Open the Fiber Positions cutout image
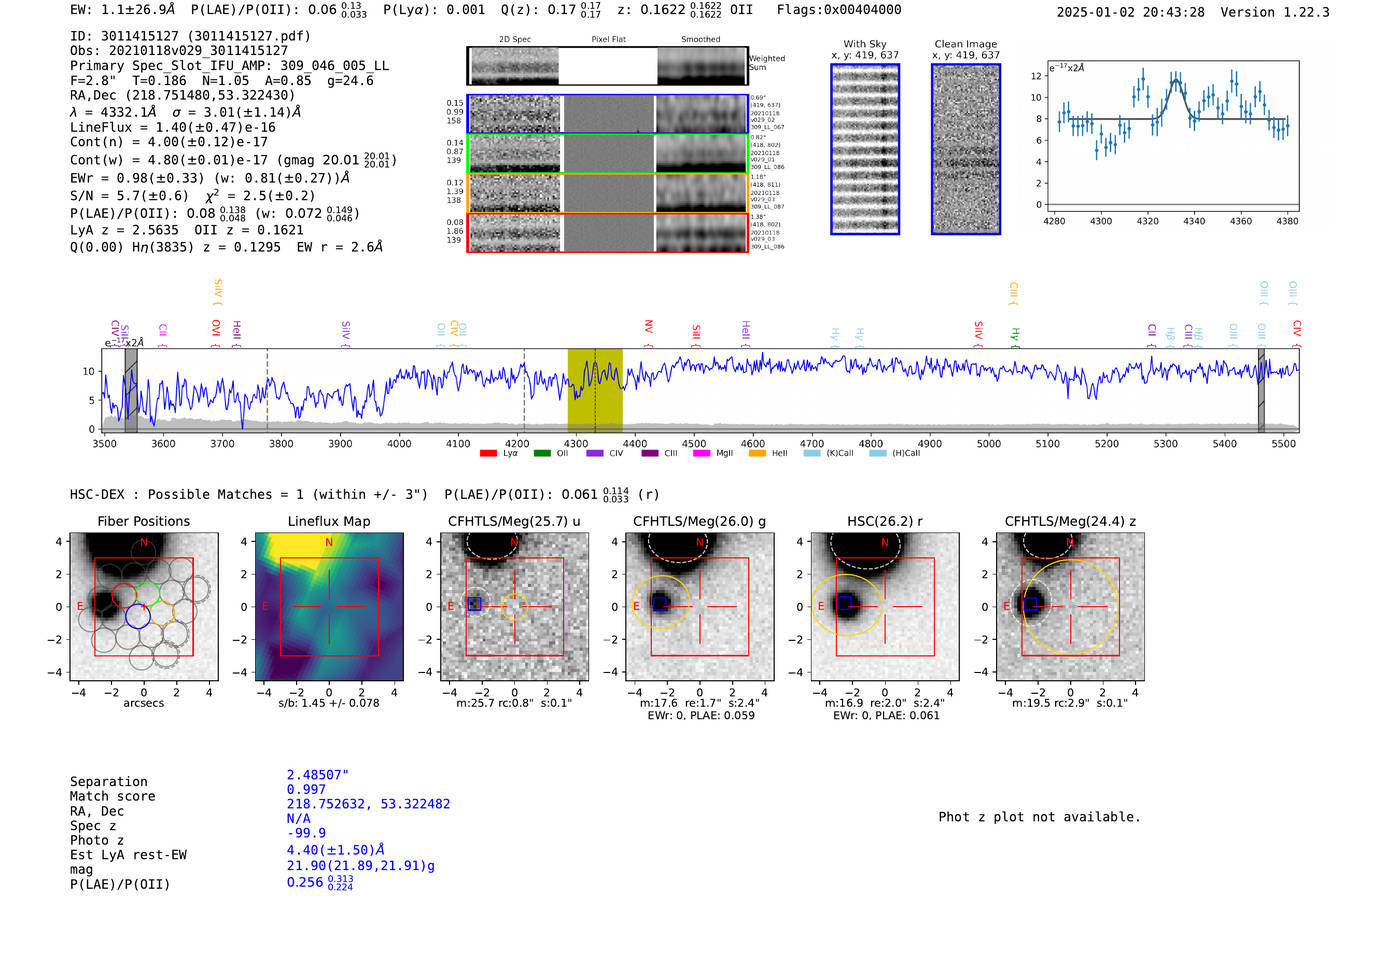Image resolution: width=1400 pixels, height=953 pixels. pos(144,607)
